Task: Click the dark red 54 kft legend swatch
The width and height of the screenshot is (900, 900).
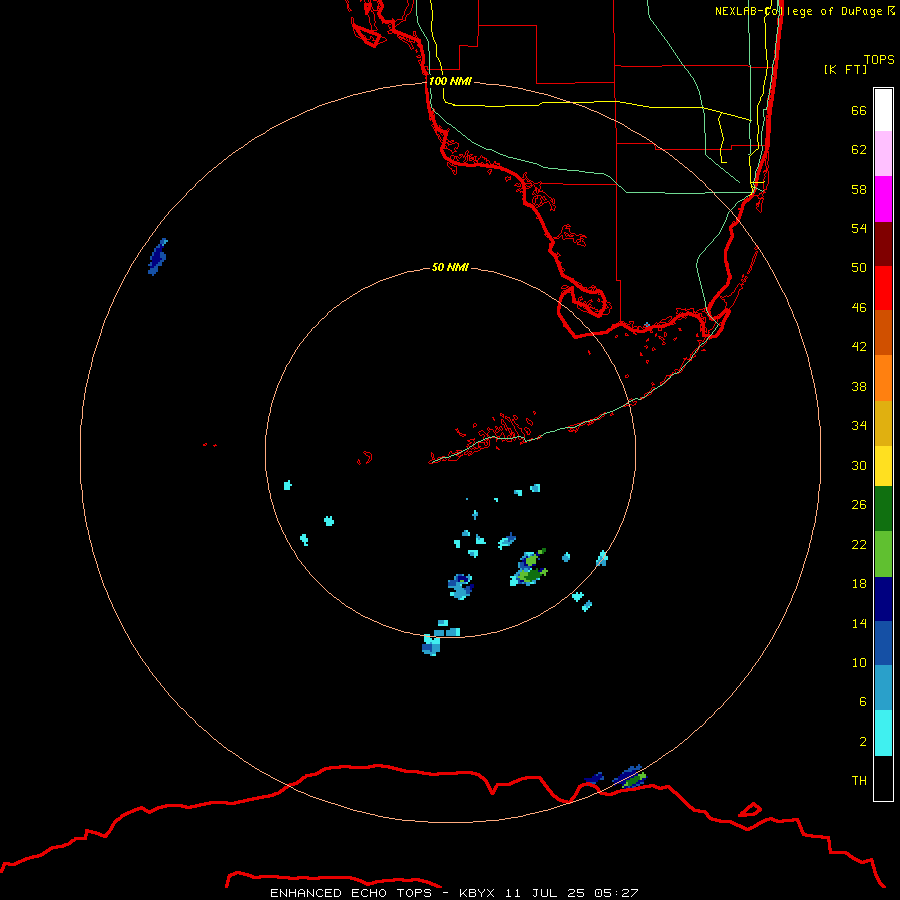Action: (x=883, y=244)
